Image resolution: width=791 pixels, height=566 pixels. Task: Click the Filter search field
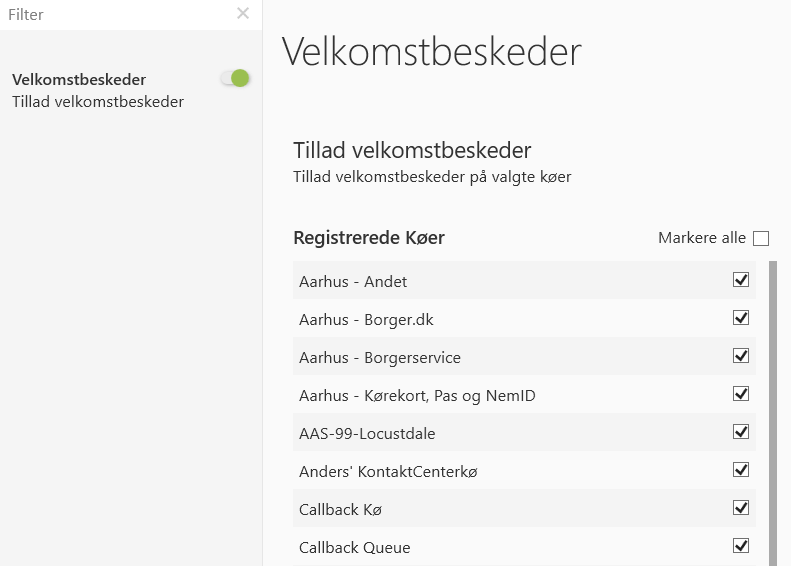click(115, 15)
